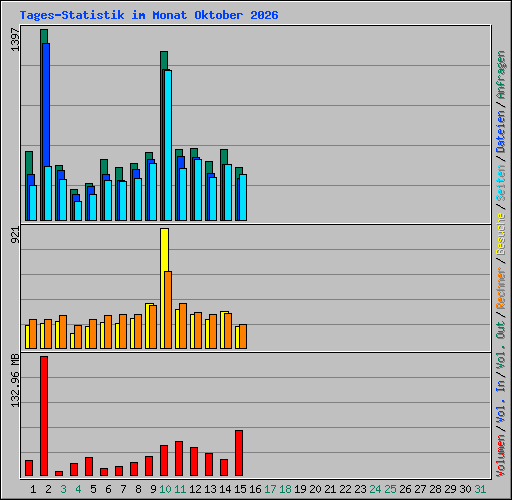This screenshot has width=512, height=500.
Task: Click day number "14" on the x-axis
Action: click(x=225, y=489)
